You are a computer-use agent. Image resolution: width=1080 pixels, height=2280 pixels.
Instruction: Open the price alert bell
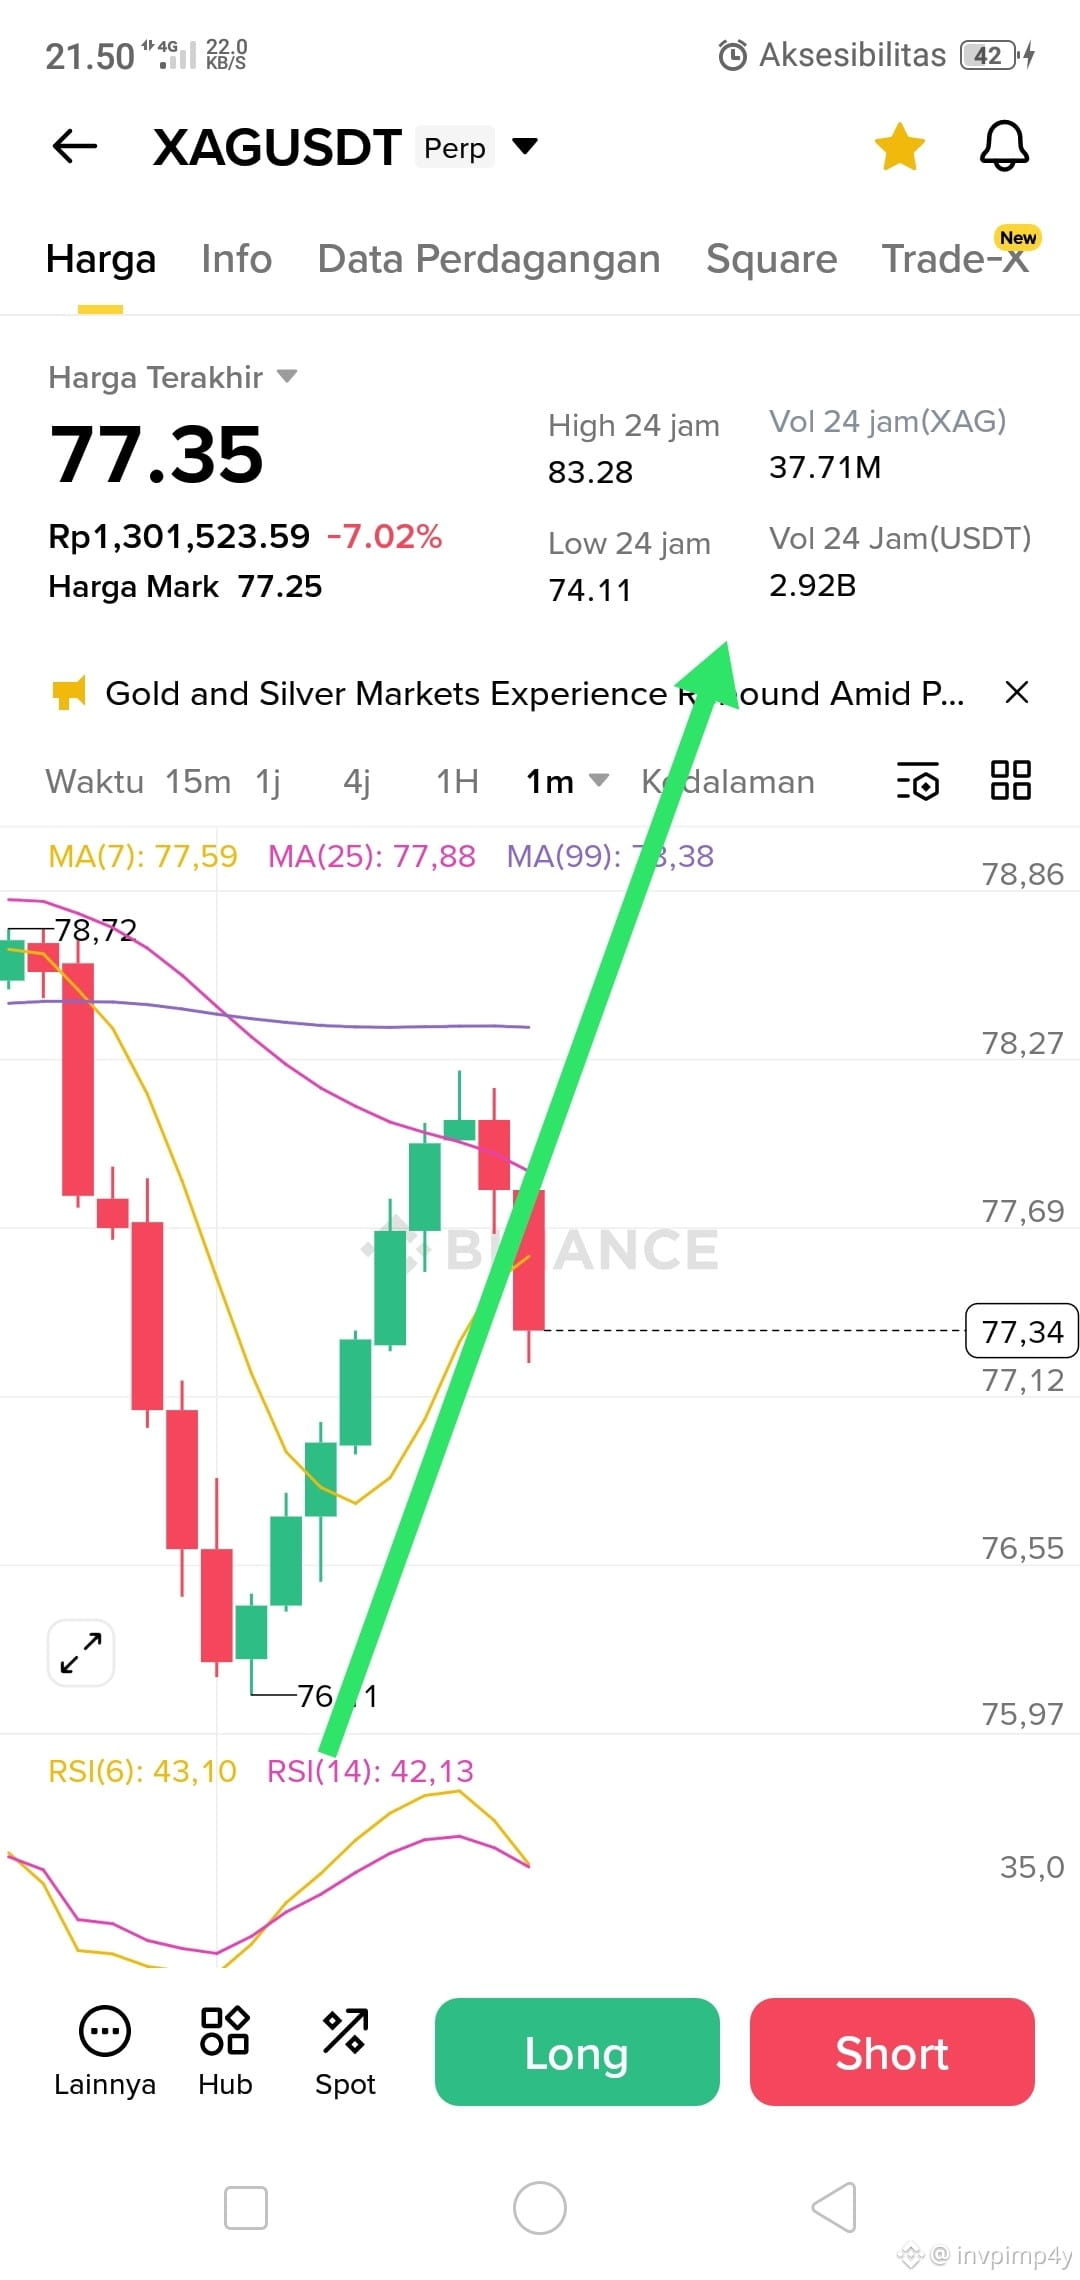1004,146
